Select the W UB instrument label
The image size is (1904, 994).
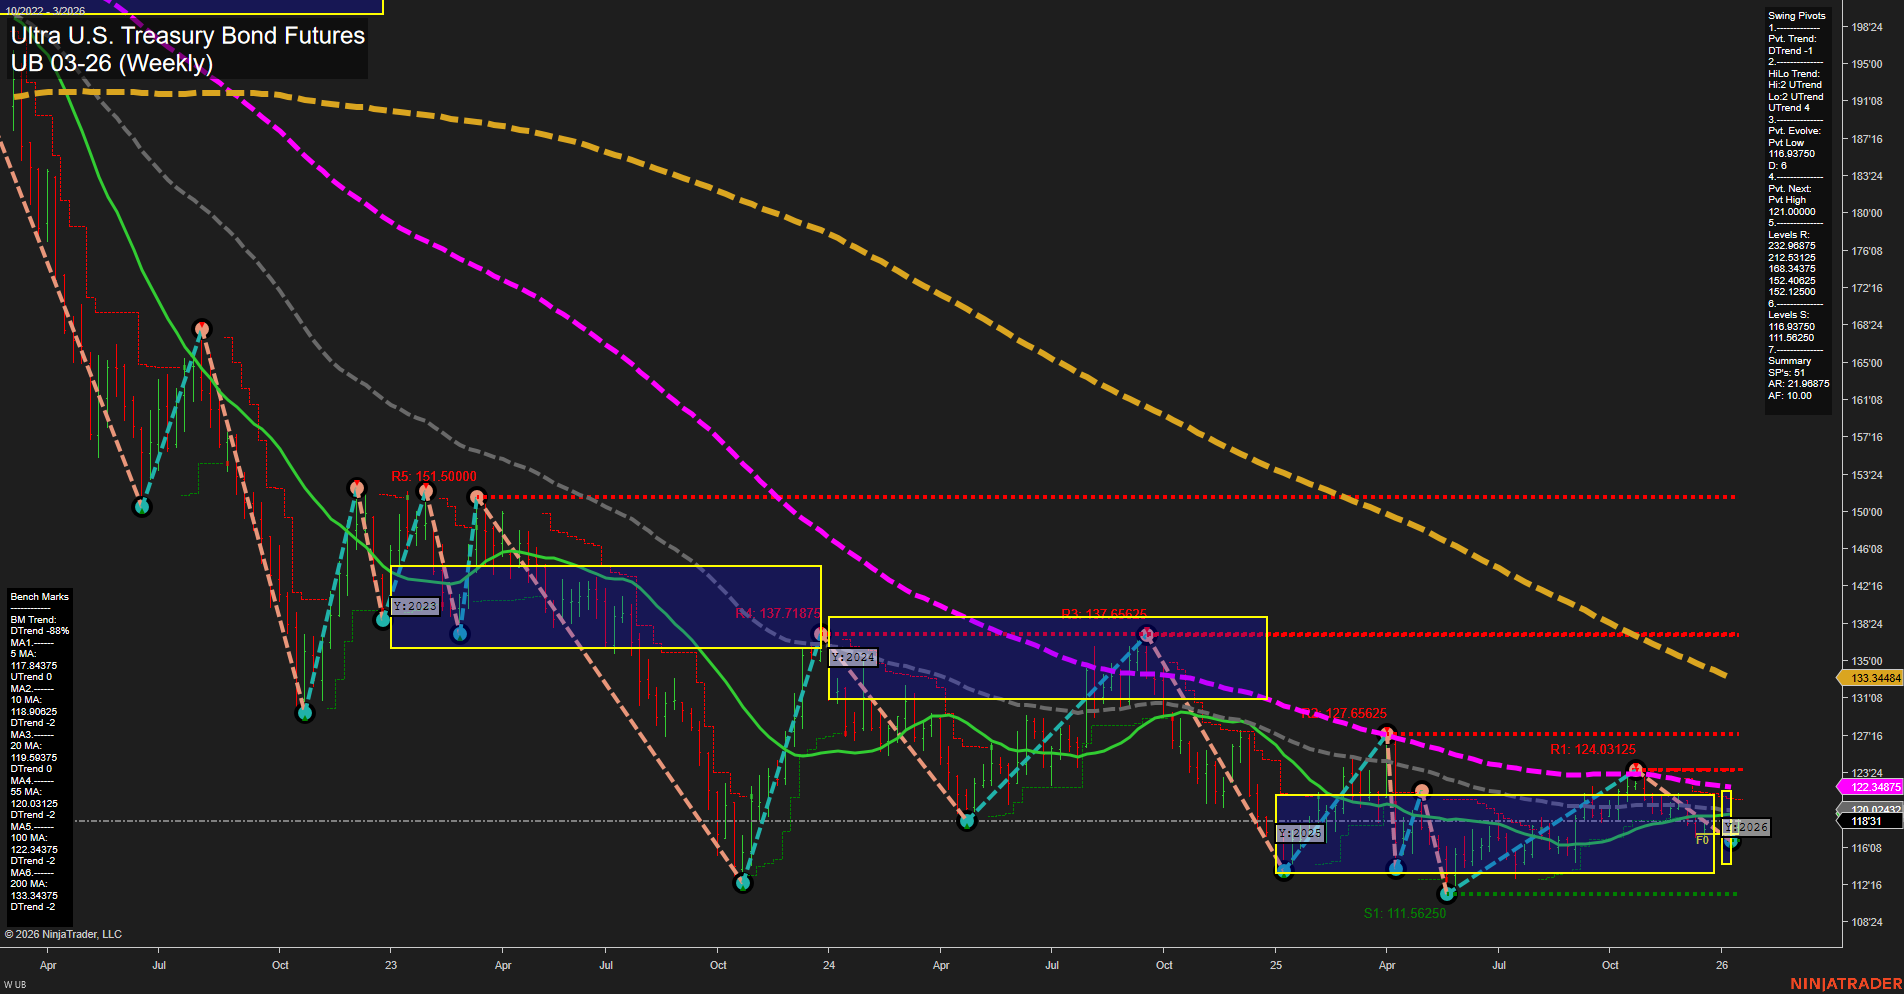(17, 984)
